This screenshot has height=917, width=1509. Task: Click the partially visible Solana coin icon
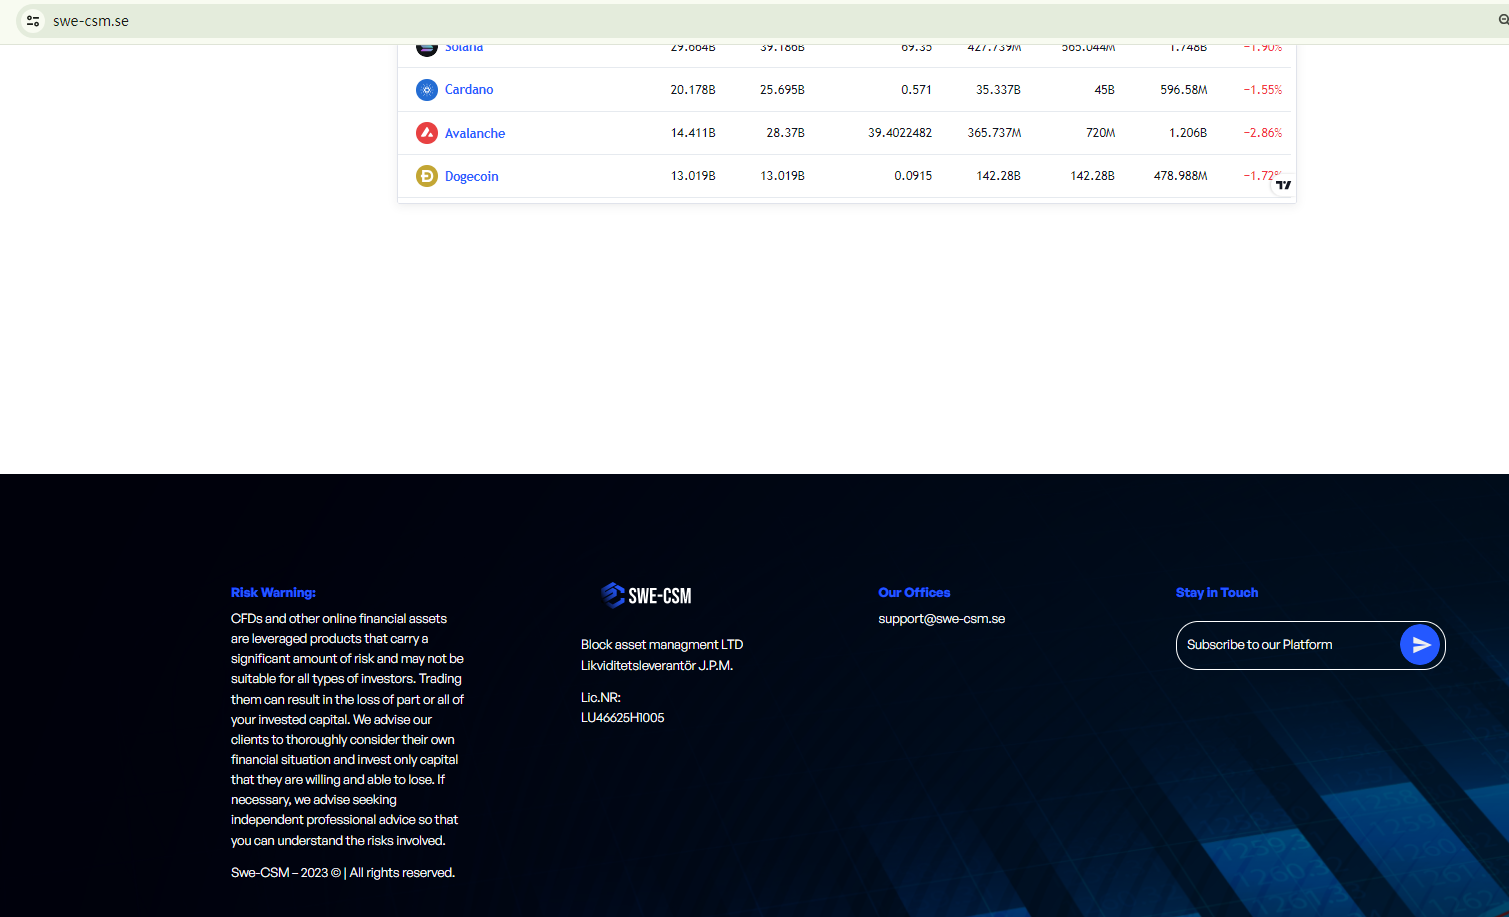click(x=427, y=48)
